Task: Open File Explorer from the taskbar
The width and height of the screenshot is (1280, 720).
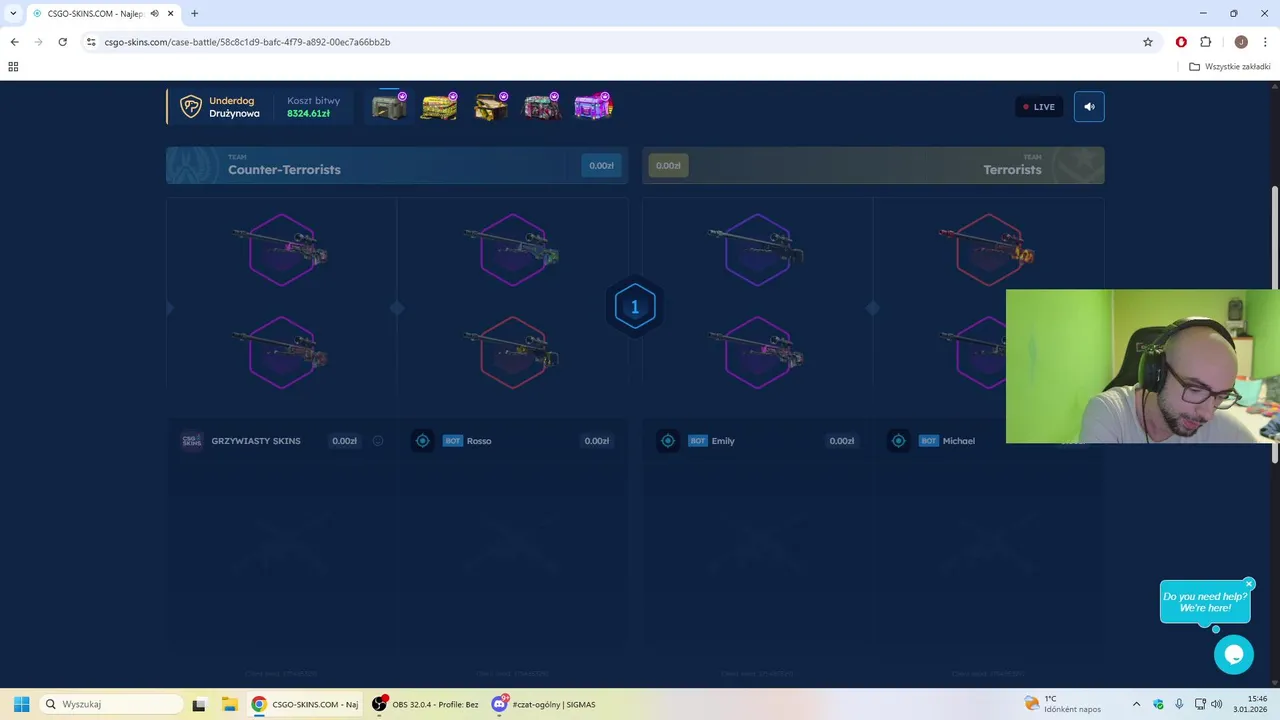Action: (228, 704)
